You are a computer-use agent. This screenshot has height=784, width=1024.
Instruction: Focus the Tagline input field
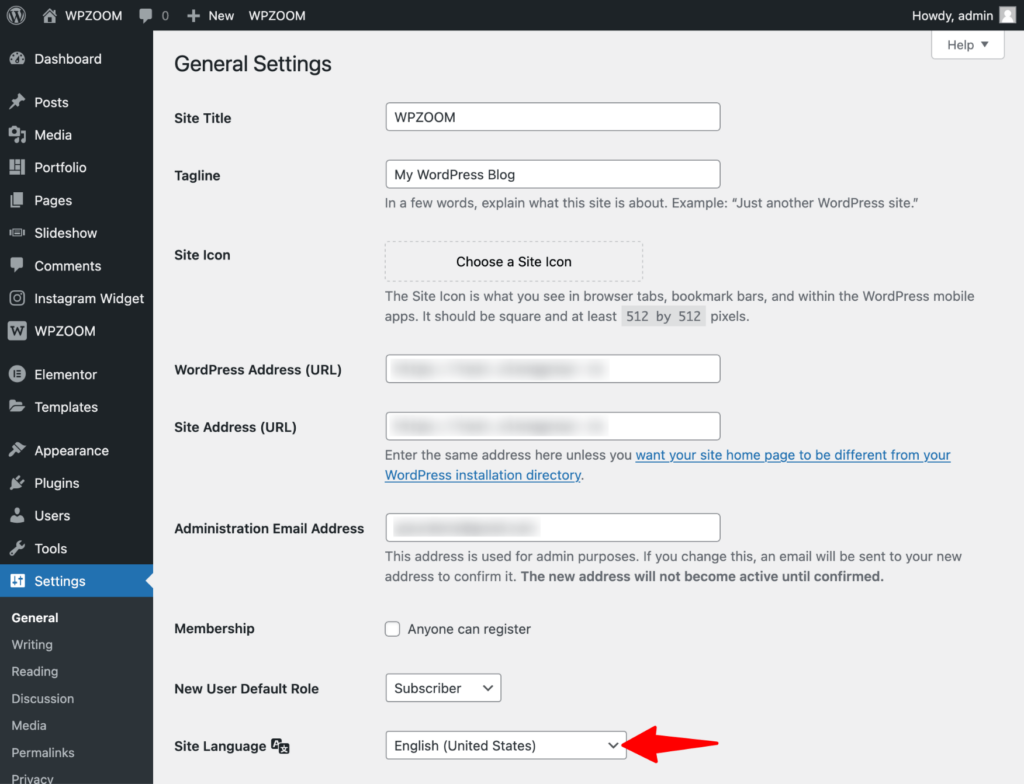[552, 174]
